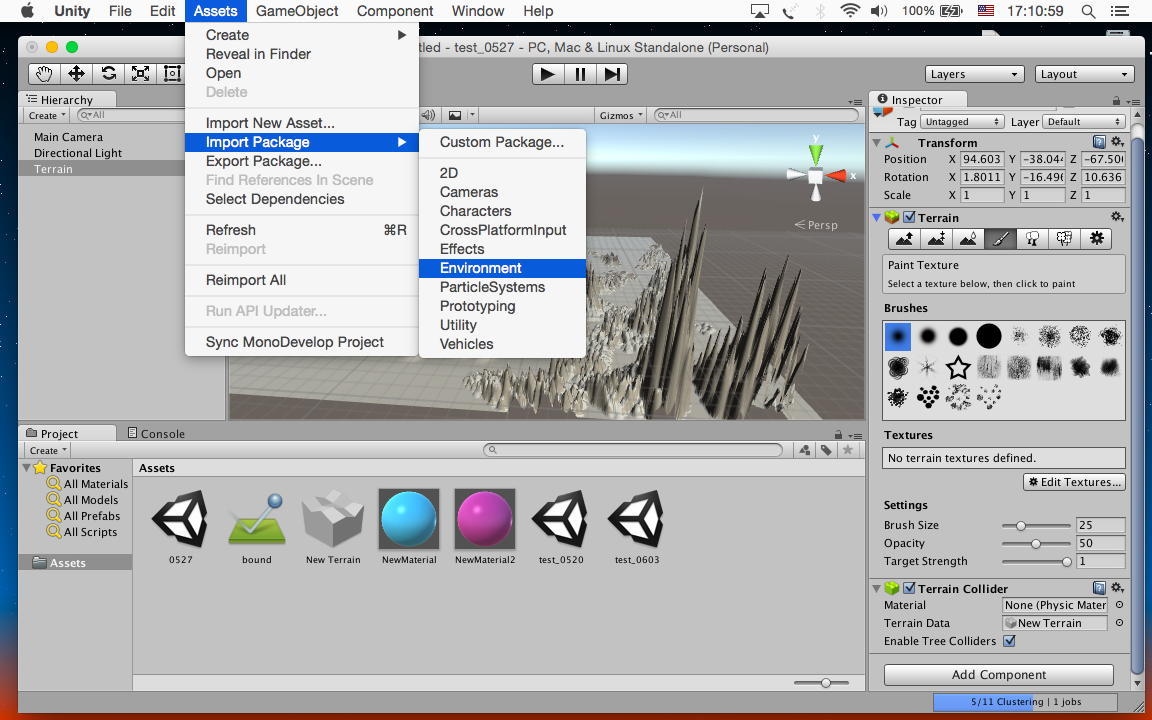The image size is (1152, 720).
Task: Select the Rotate transform tool
Action: tap(108, 74)
